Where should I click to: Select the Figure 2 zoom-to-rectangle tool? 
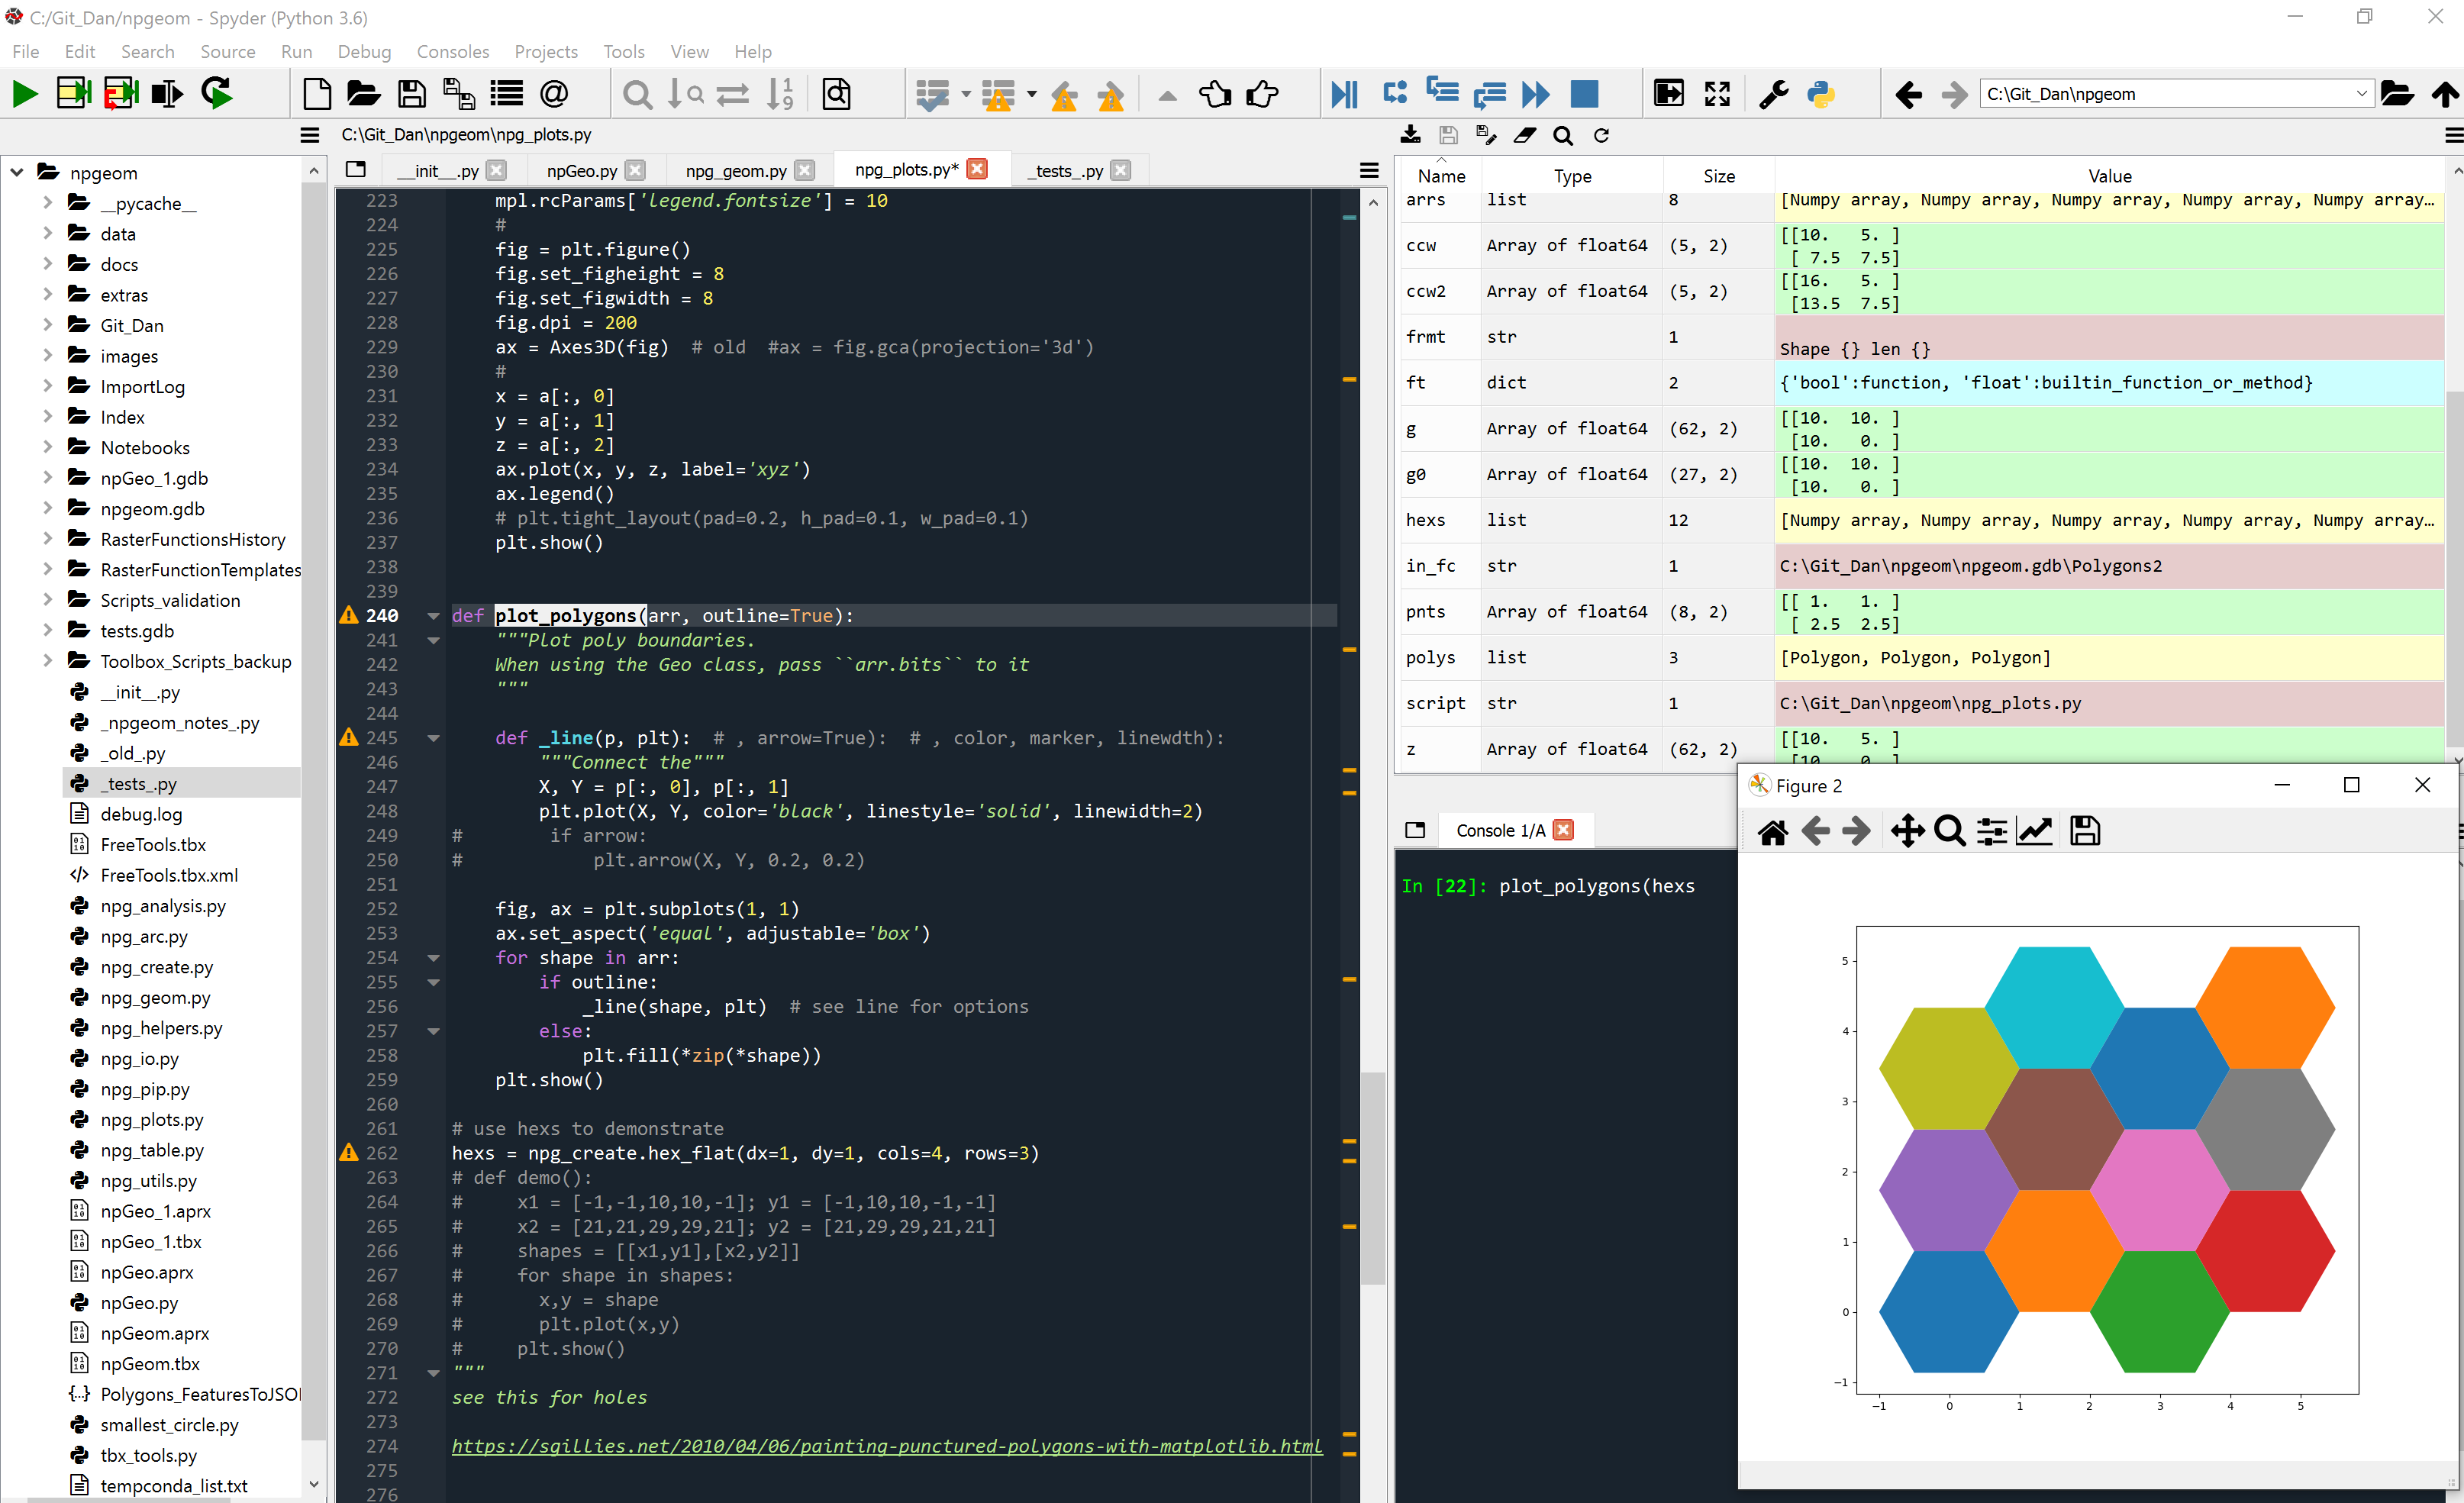click(1949, 831)
